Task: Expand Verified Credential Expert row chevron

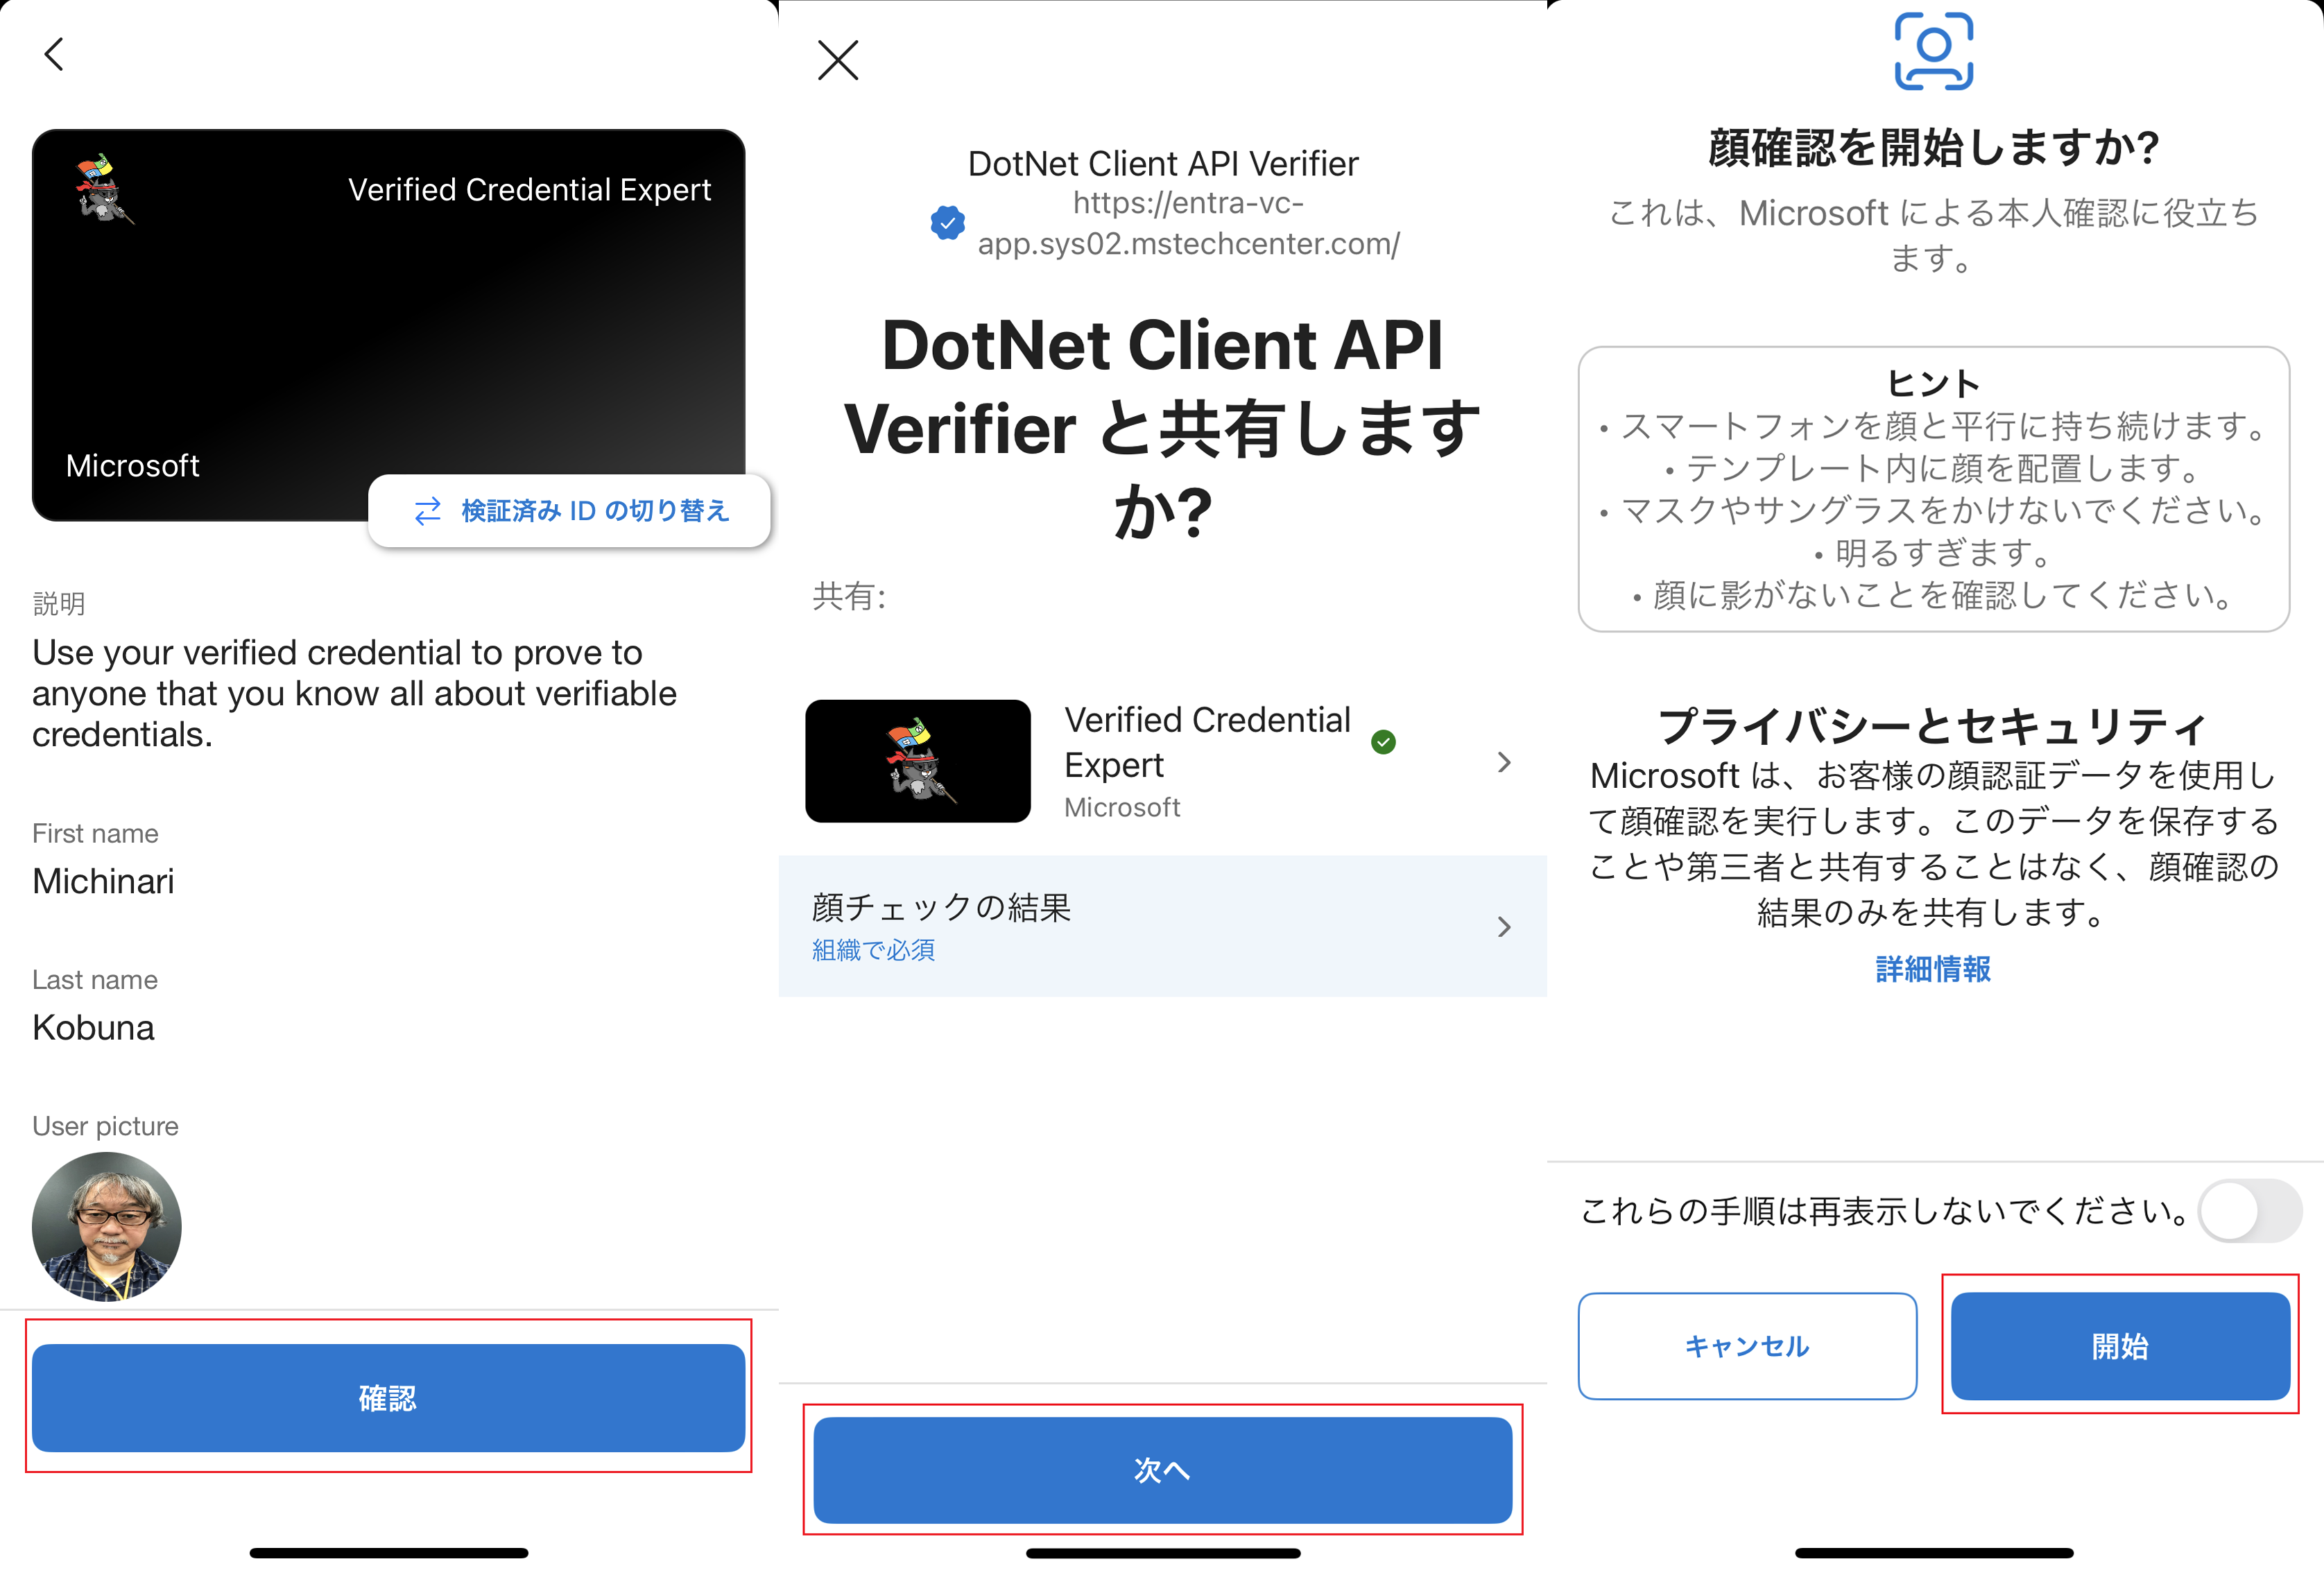Action: click(x=1503, y=763)
